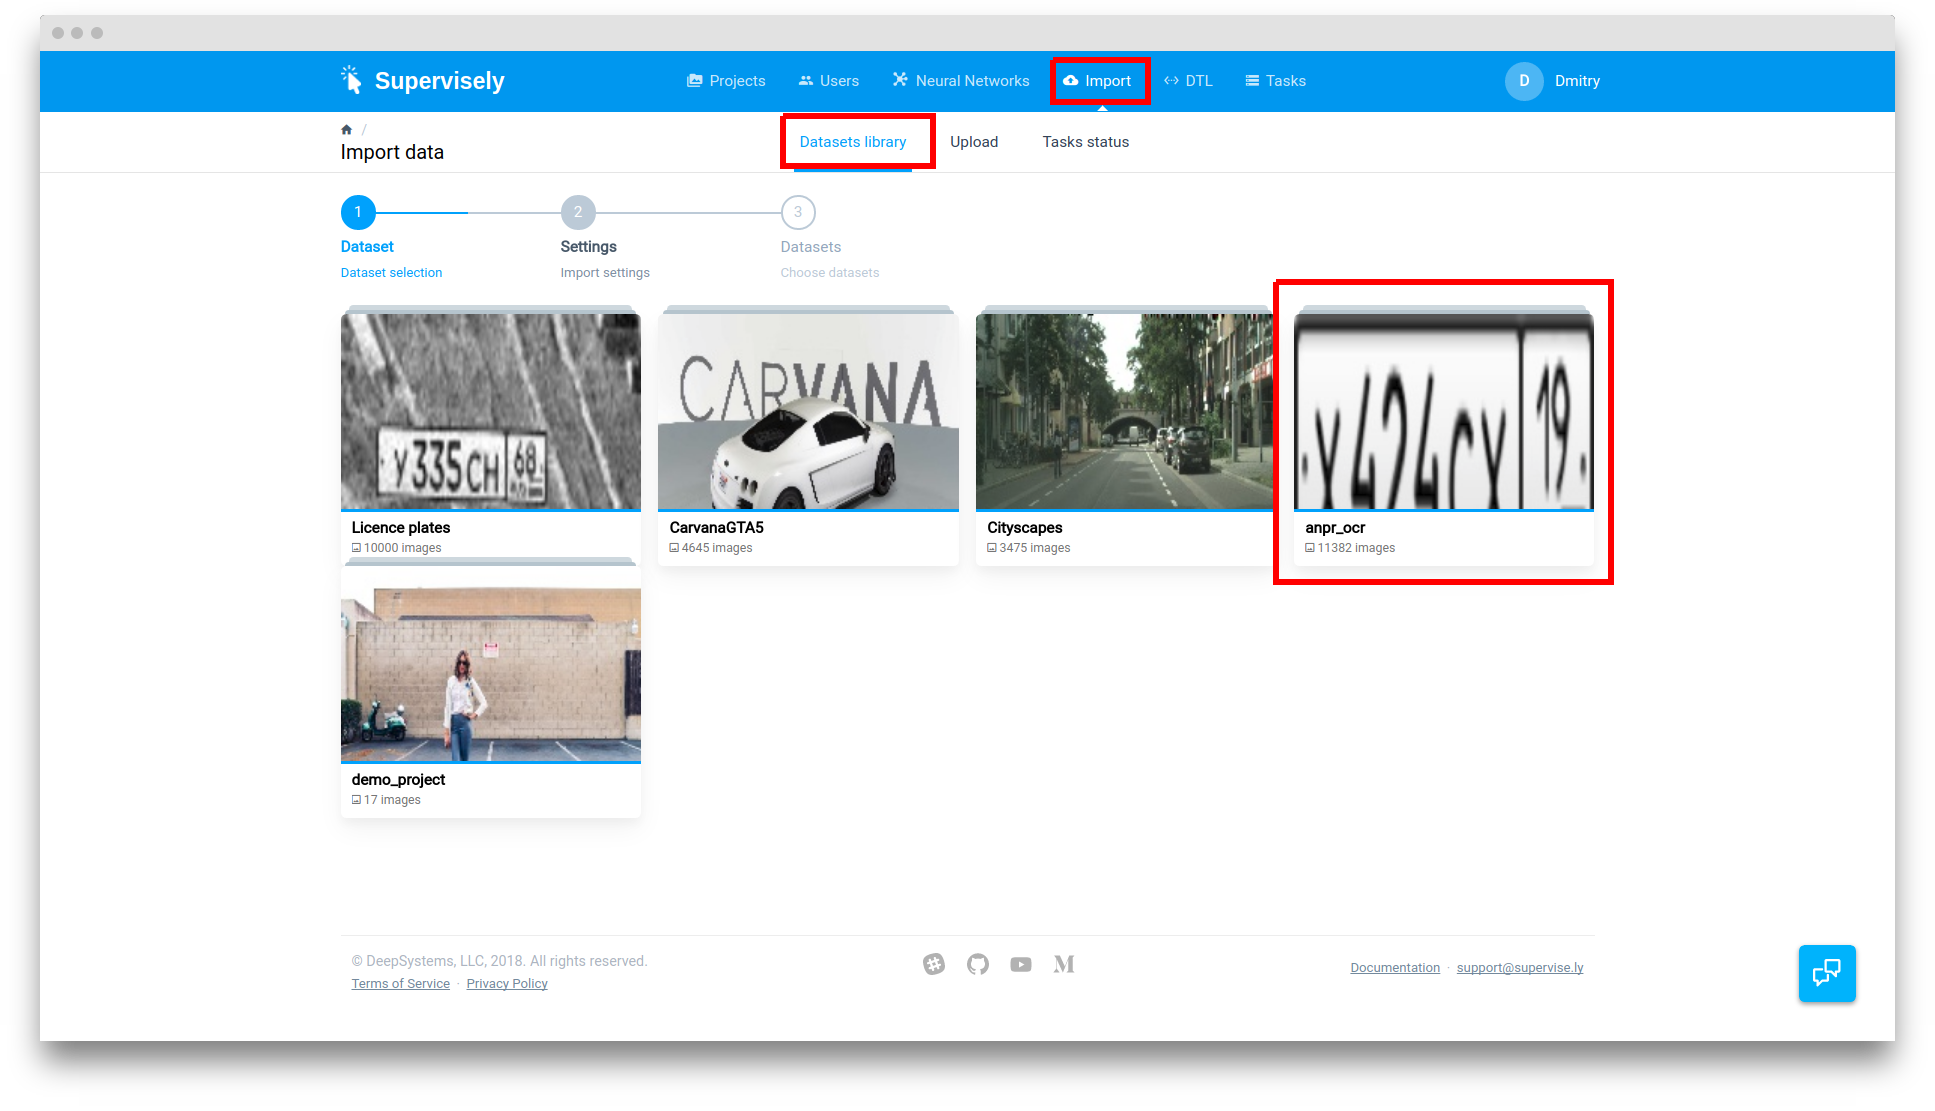Open the Projects menu
1935x1111 pixels.
[726, 81]
